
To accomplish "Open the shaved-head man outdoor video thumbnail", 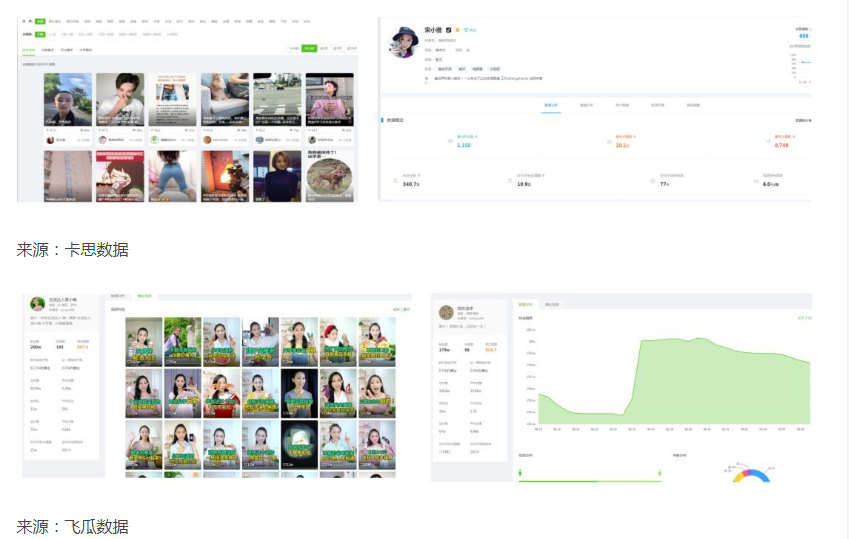I will (68, 100).
